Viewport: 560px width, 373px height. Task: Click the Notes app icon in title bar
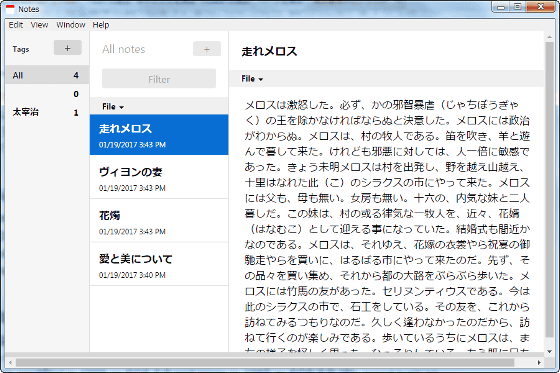(x=10, y=9)
